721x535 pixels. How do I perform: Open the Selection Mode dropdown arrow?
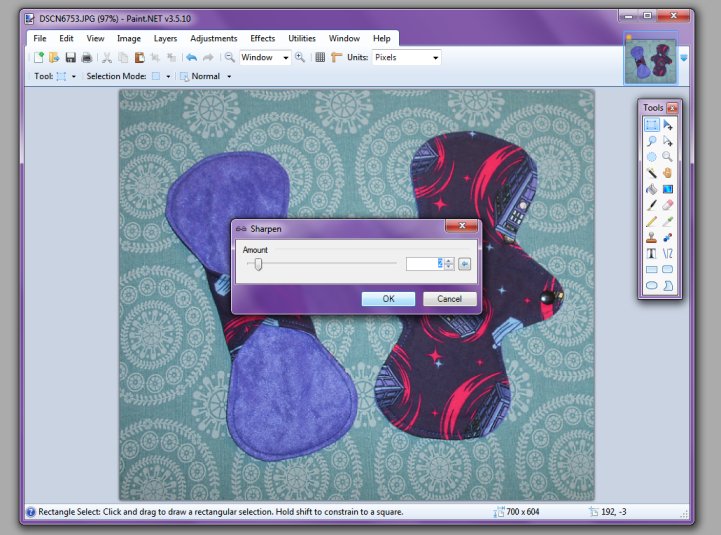click(x=169, y=76)
